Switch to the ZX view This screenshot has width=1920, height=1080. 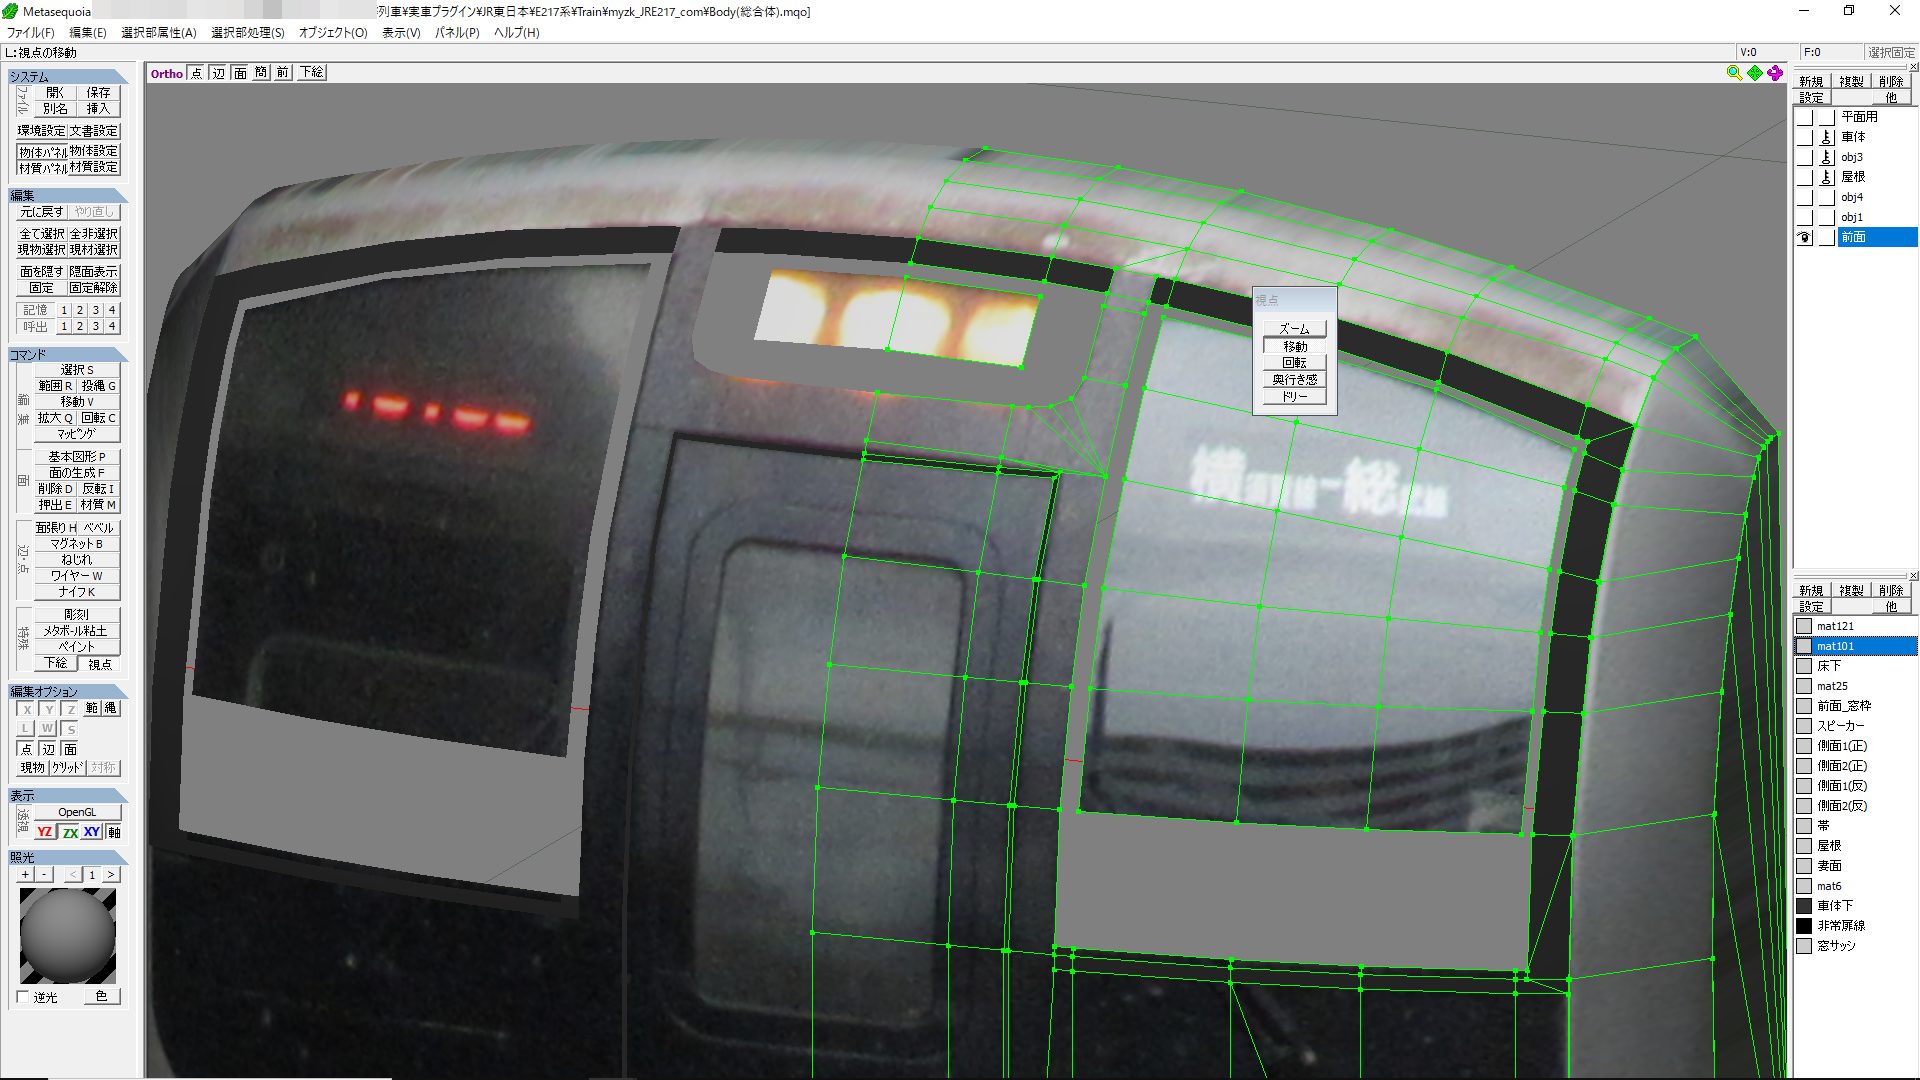tap(70, 832)
